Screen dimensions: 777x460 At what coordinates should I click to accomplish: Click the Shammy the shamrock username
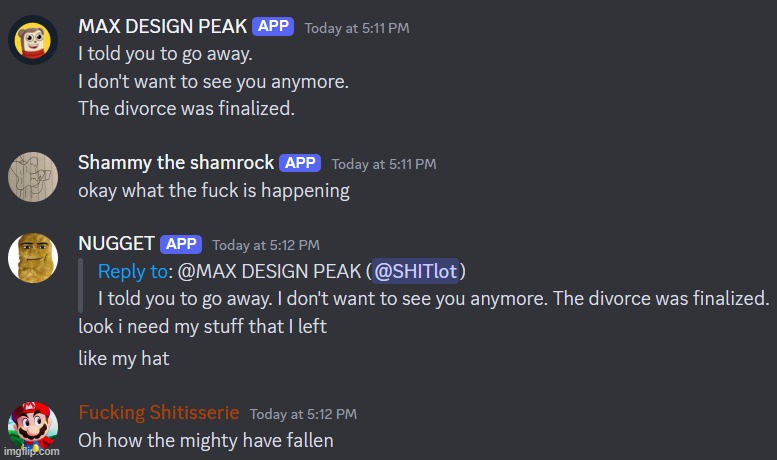[x=176, y=163]
